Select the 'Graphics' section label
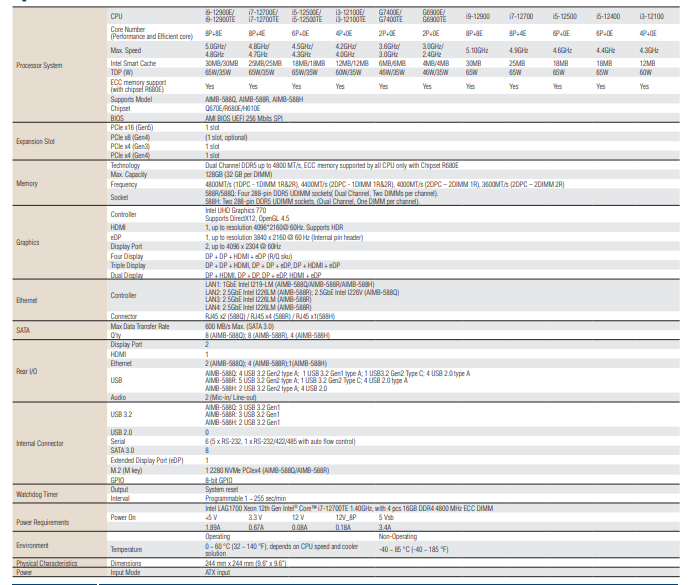This screenshot has width=697, height=585. (x=28, y=242)
